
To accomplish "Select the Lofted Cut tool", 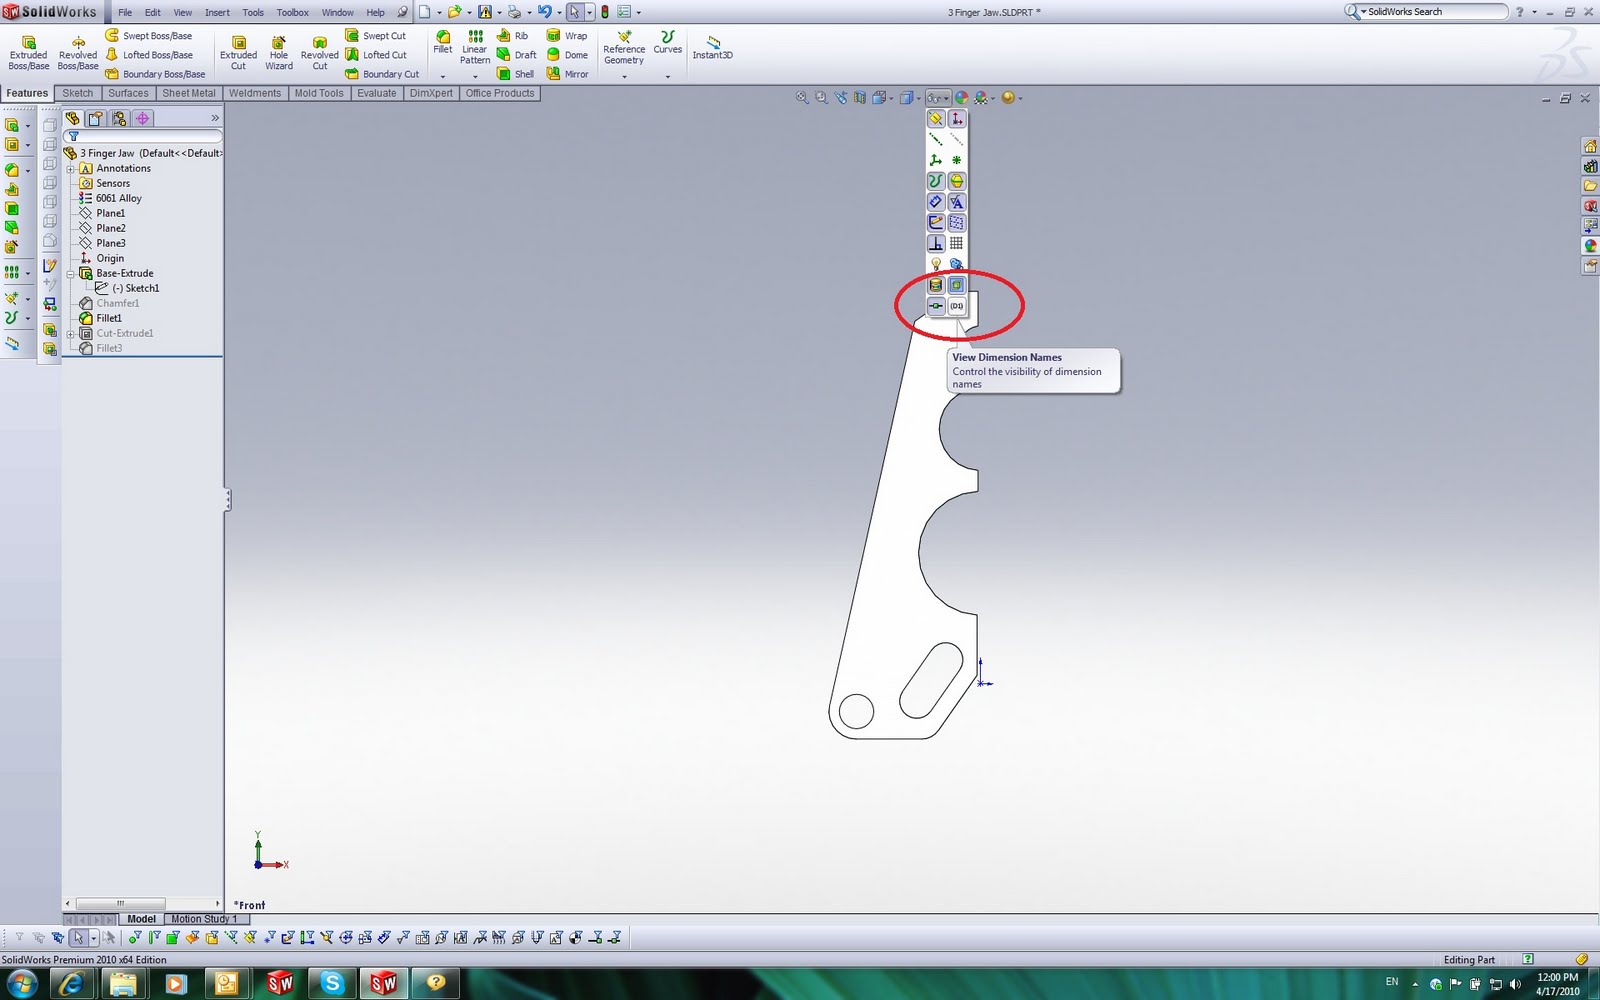I will click(x=376, y=55).
